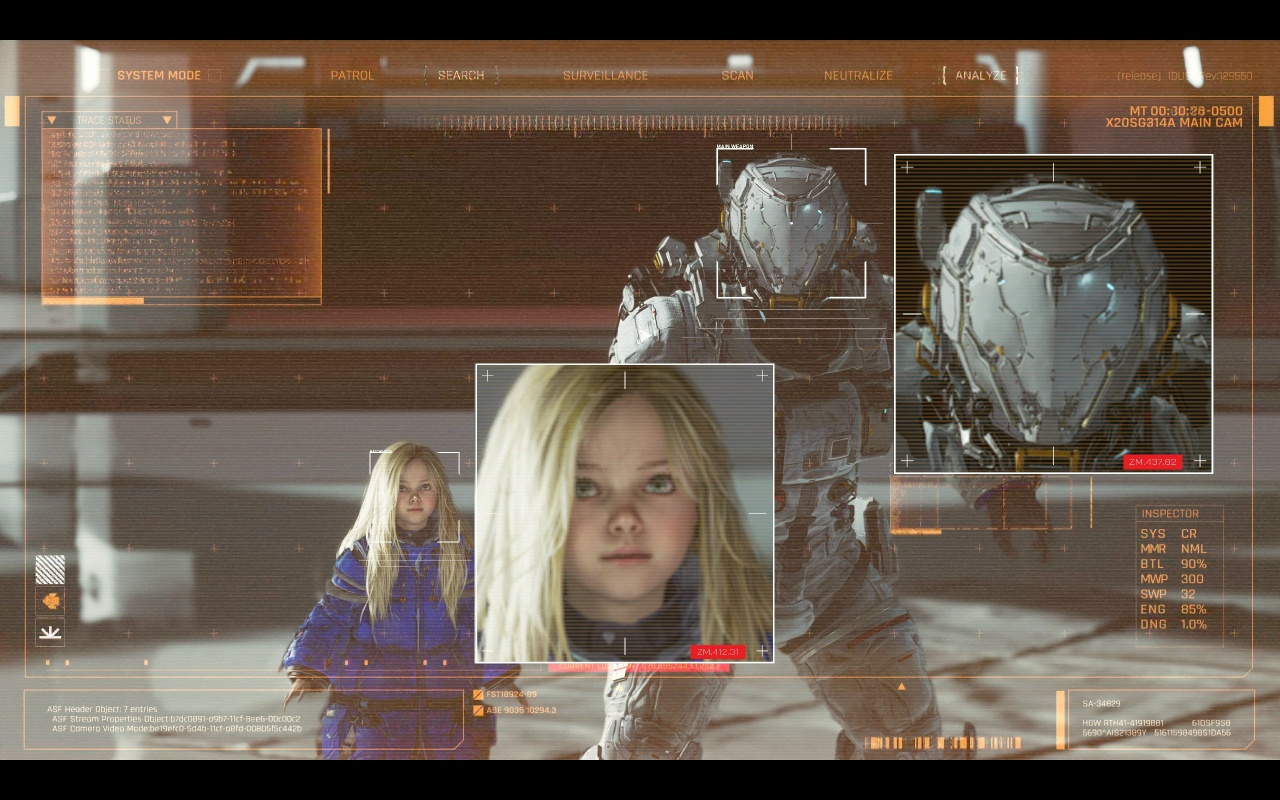Click the DNG 1.0% inspector row
This screenshot has width=1280, height=800.
tap(1174, 624)
